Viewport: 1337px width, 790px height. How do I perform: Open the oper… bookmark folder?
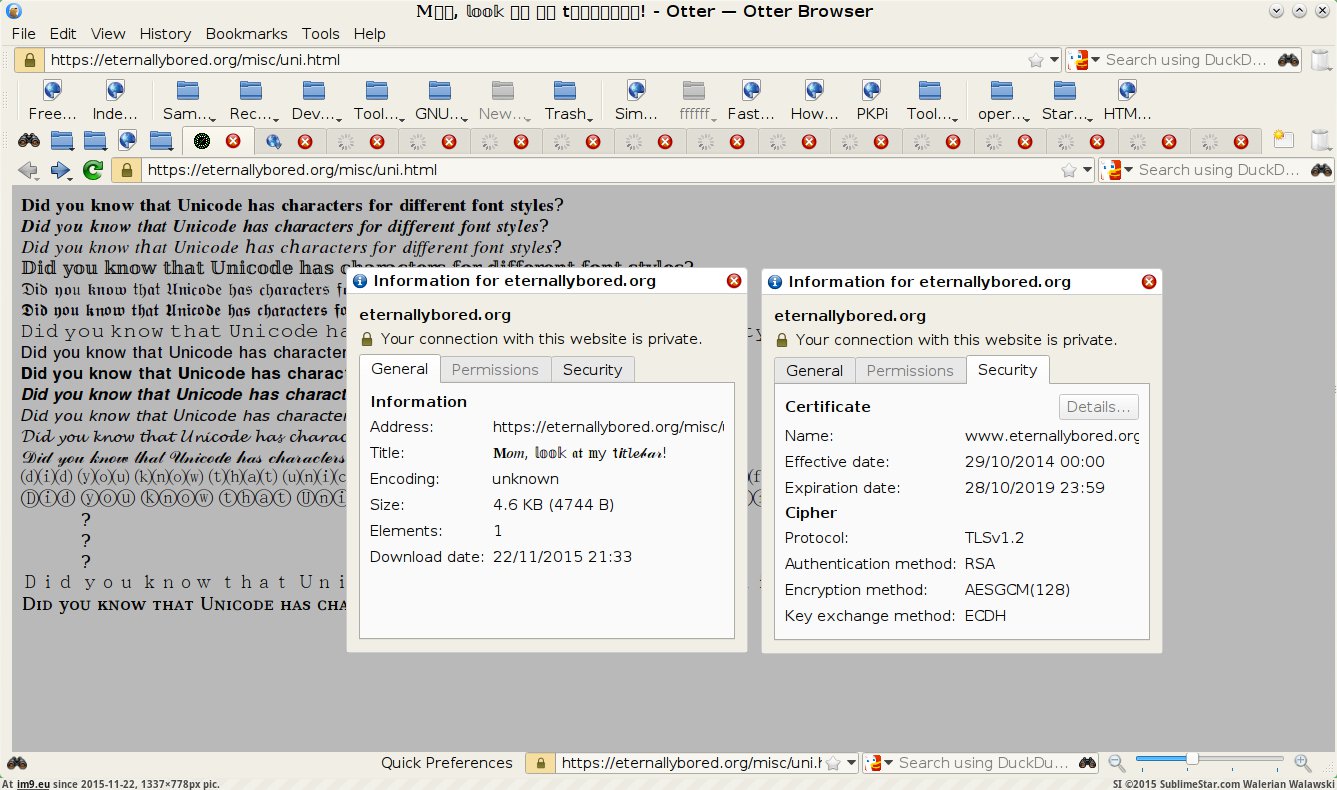1001,101
